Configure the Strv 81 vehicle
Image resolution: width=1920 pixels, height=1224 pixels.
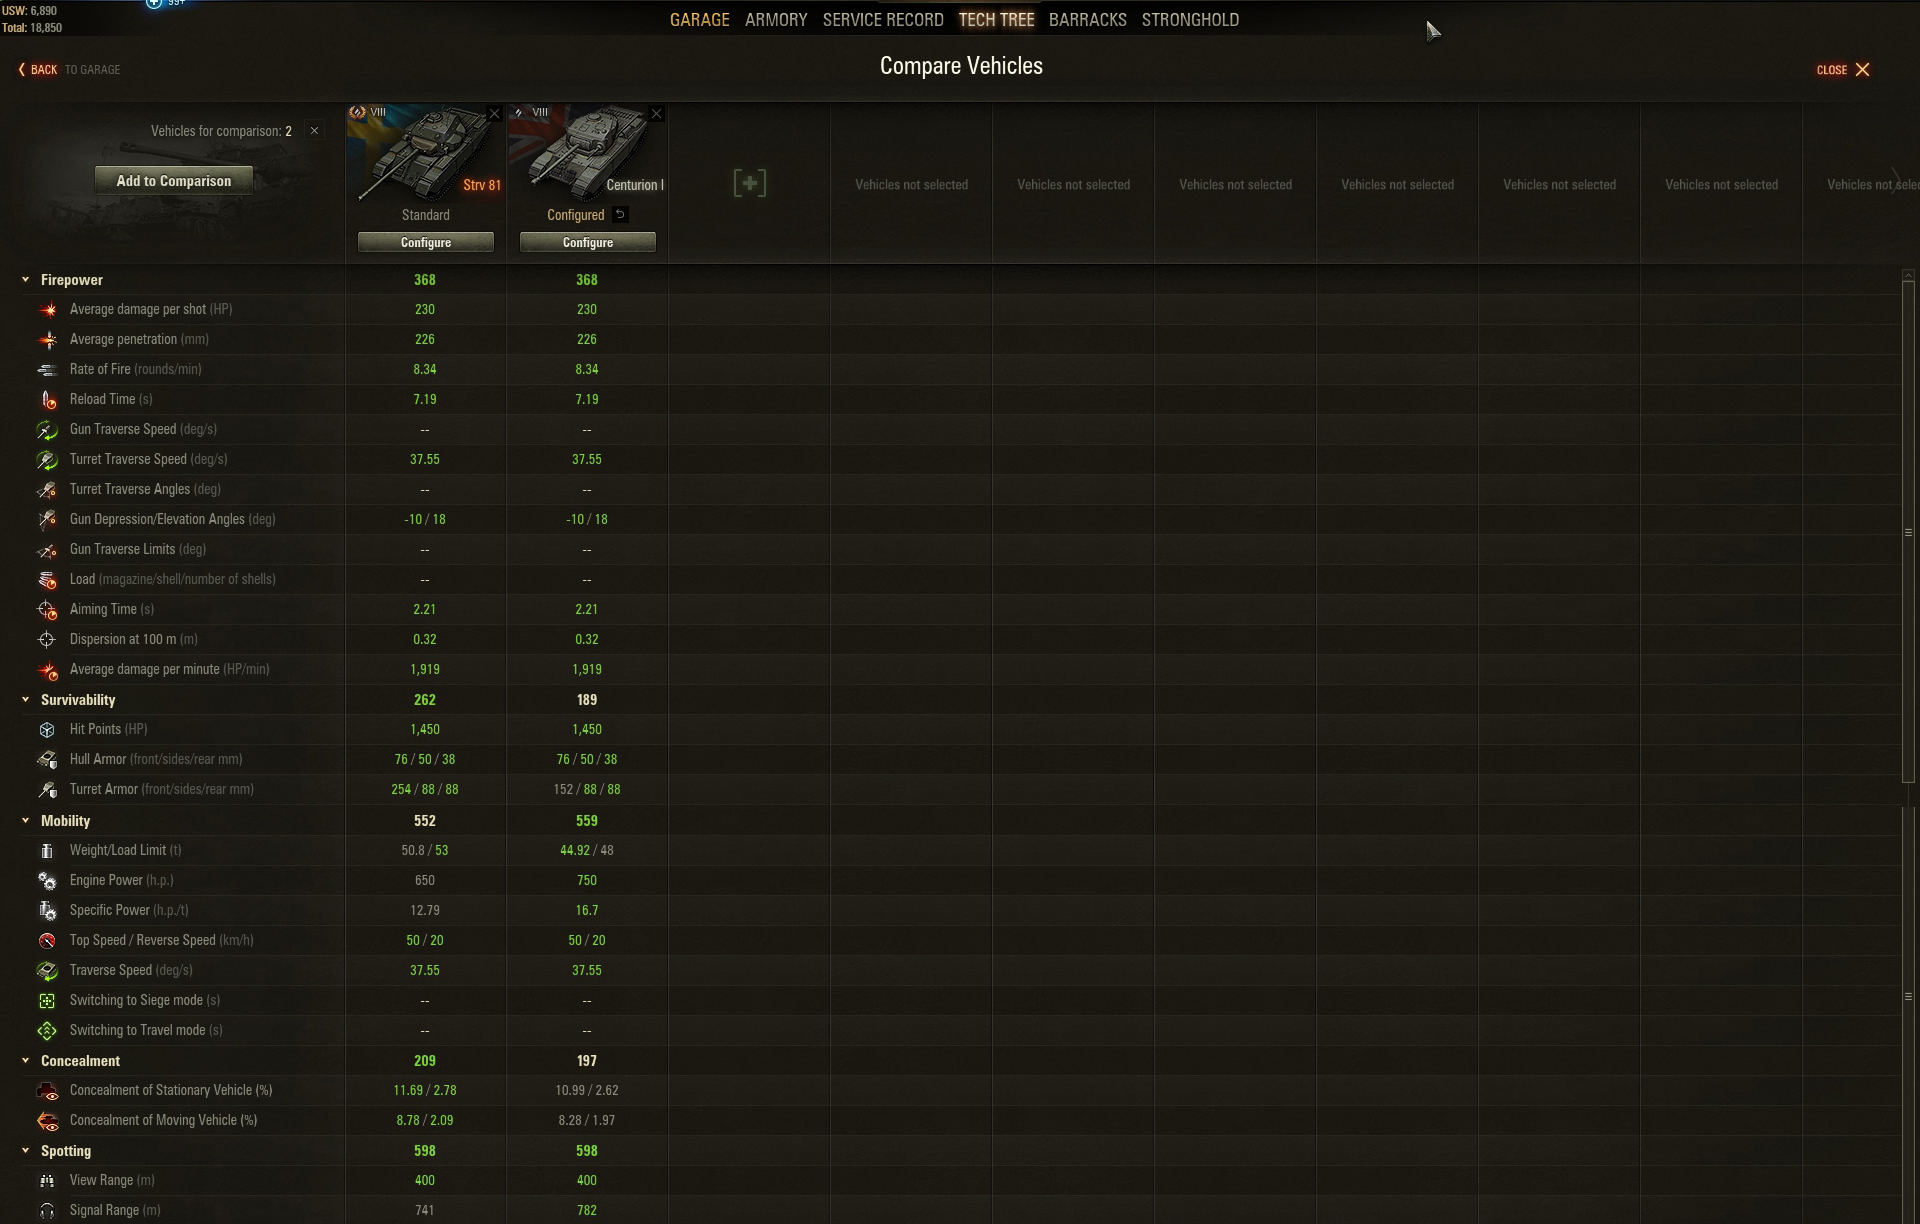click(425, 243)
